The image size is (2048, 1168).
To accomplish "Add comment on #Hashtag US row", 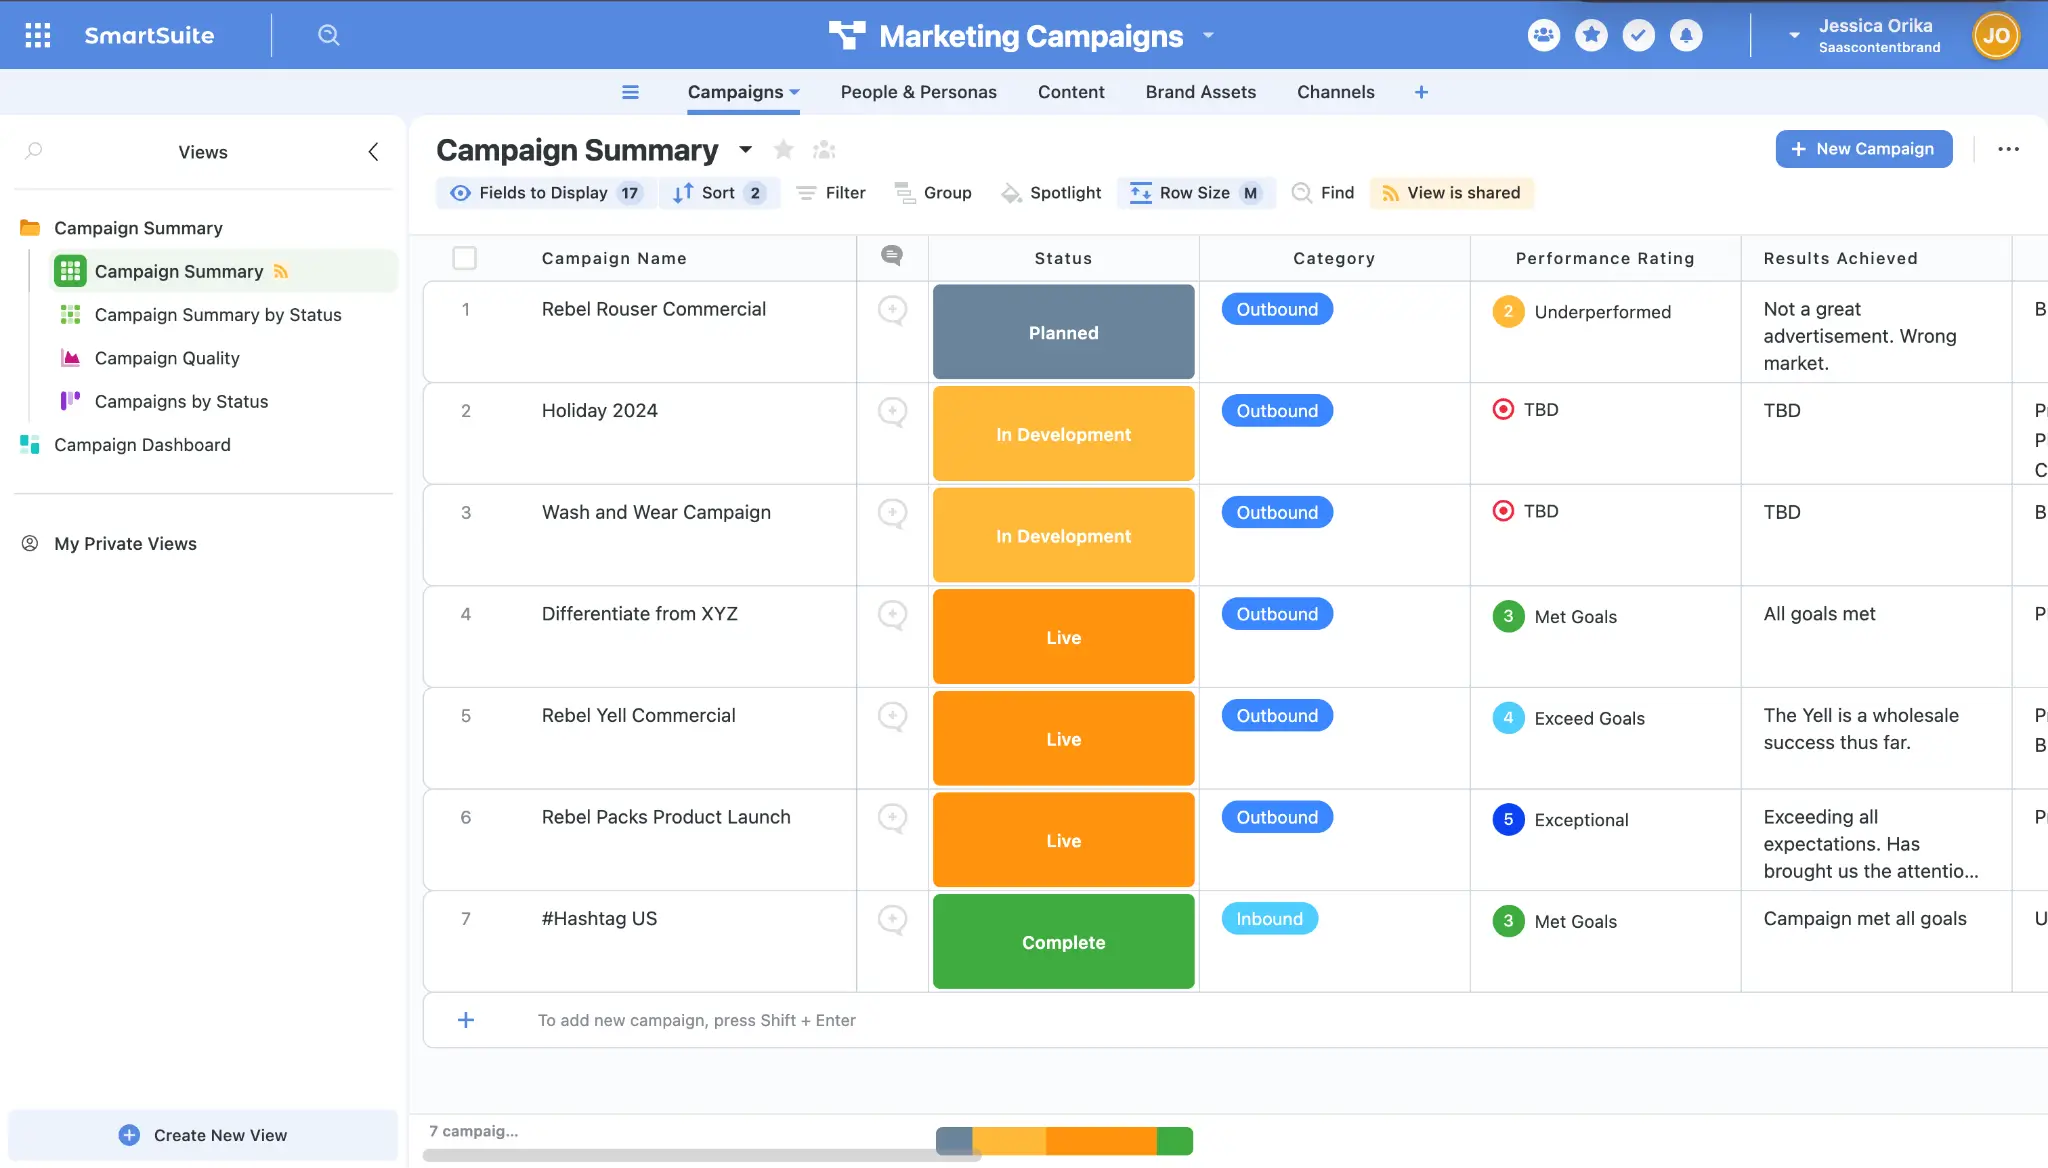I will 892,920.
